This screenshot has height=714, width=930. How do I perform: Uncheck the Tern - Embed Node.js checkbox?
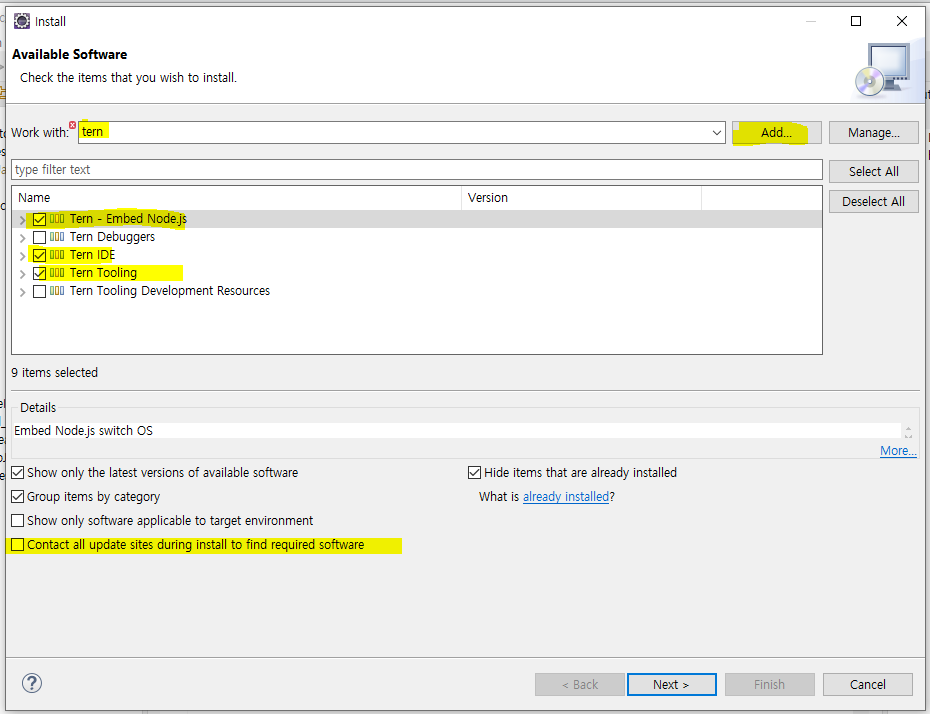click(39, 219)
